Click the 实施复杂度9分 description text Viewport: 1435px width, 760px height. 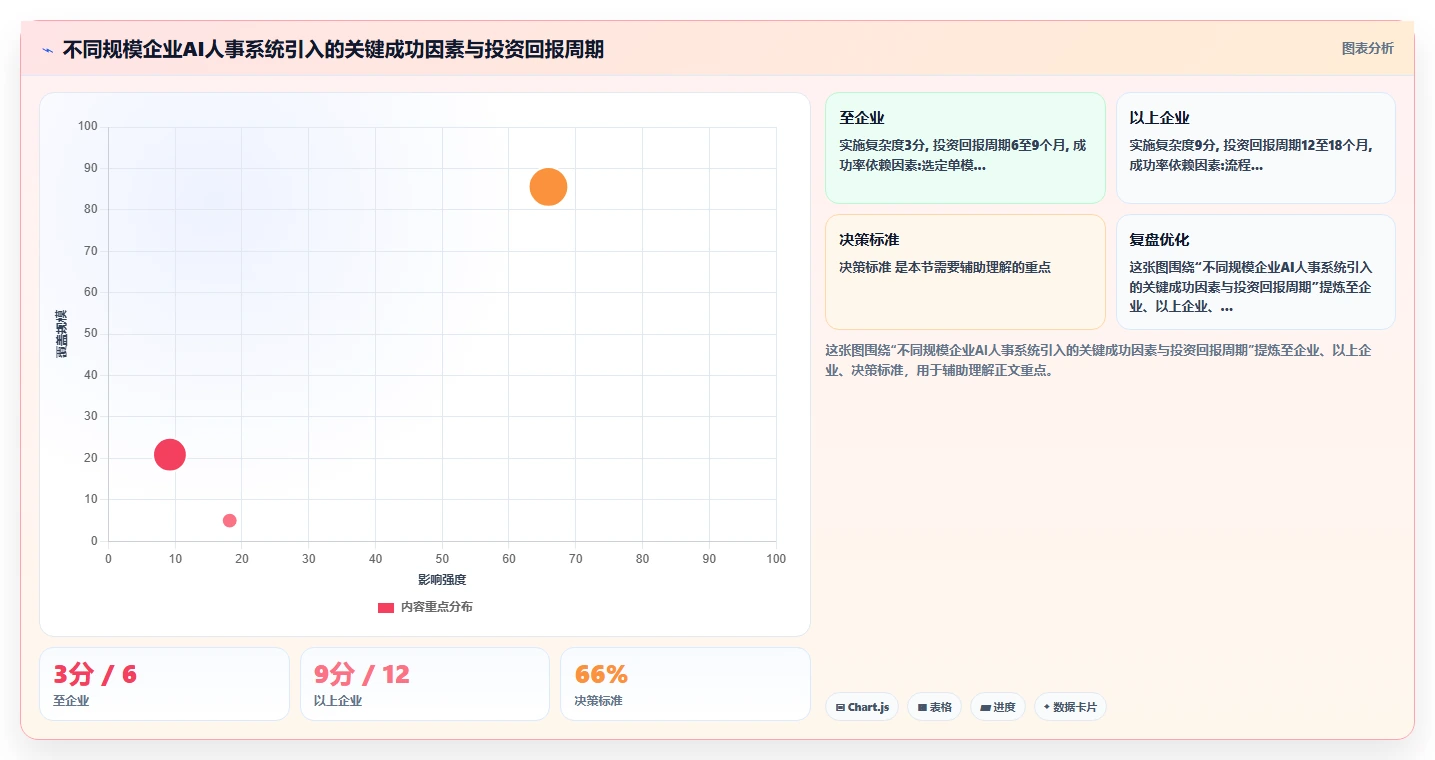[x=1251, y=155]
